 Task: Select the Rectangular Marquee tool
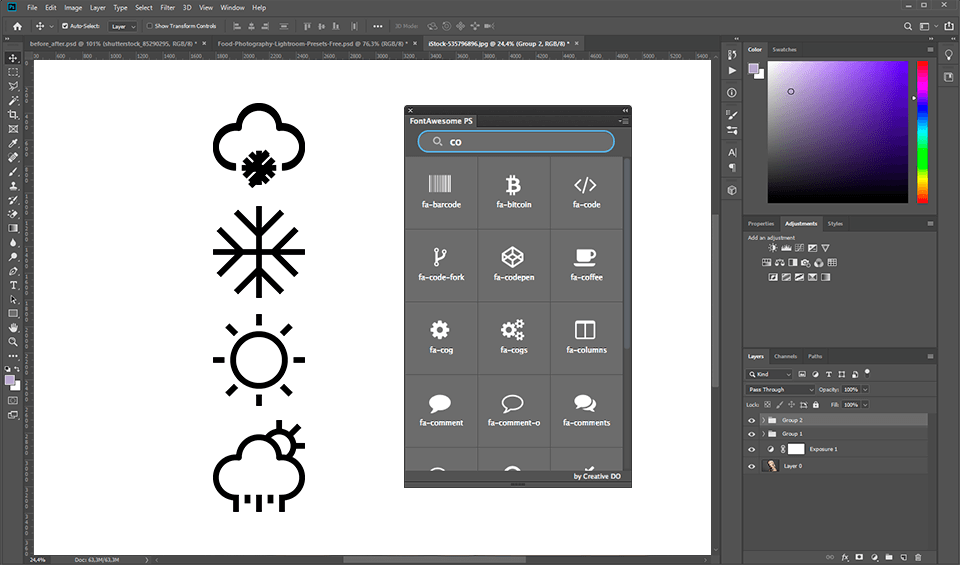point(13,72)
